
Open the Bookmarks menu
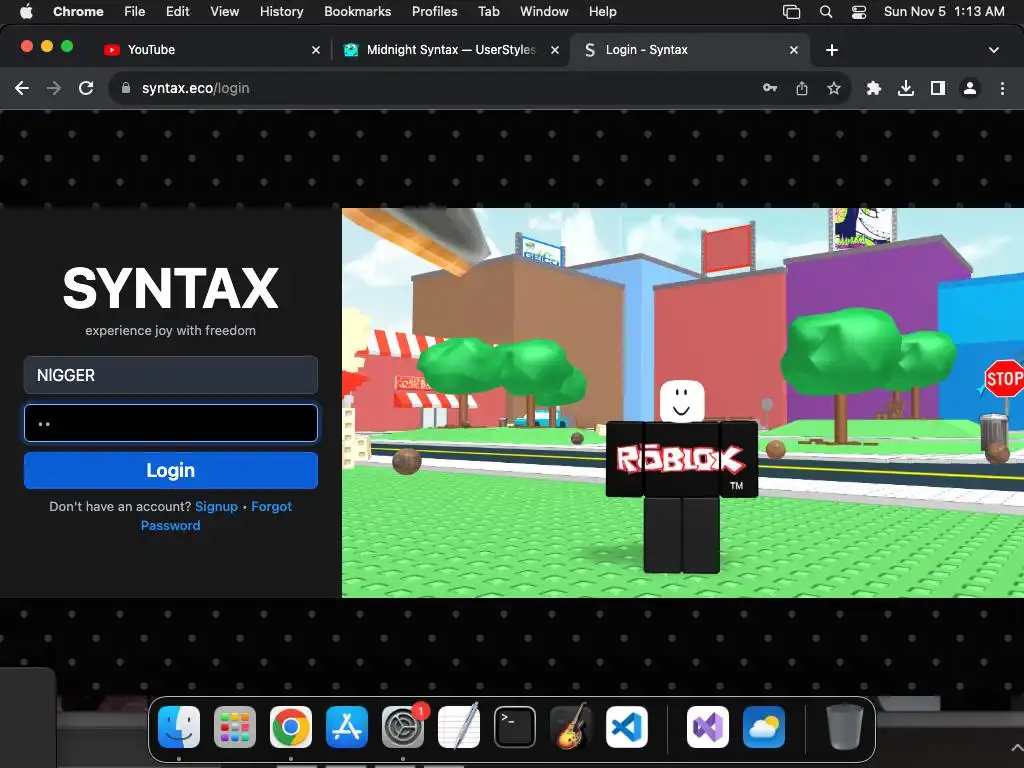pos(358,12)
